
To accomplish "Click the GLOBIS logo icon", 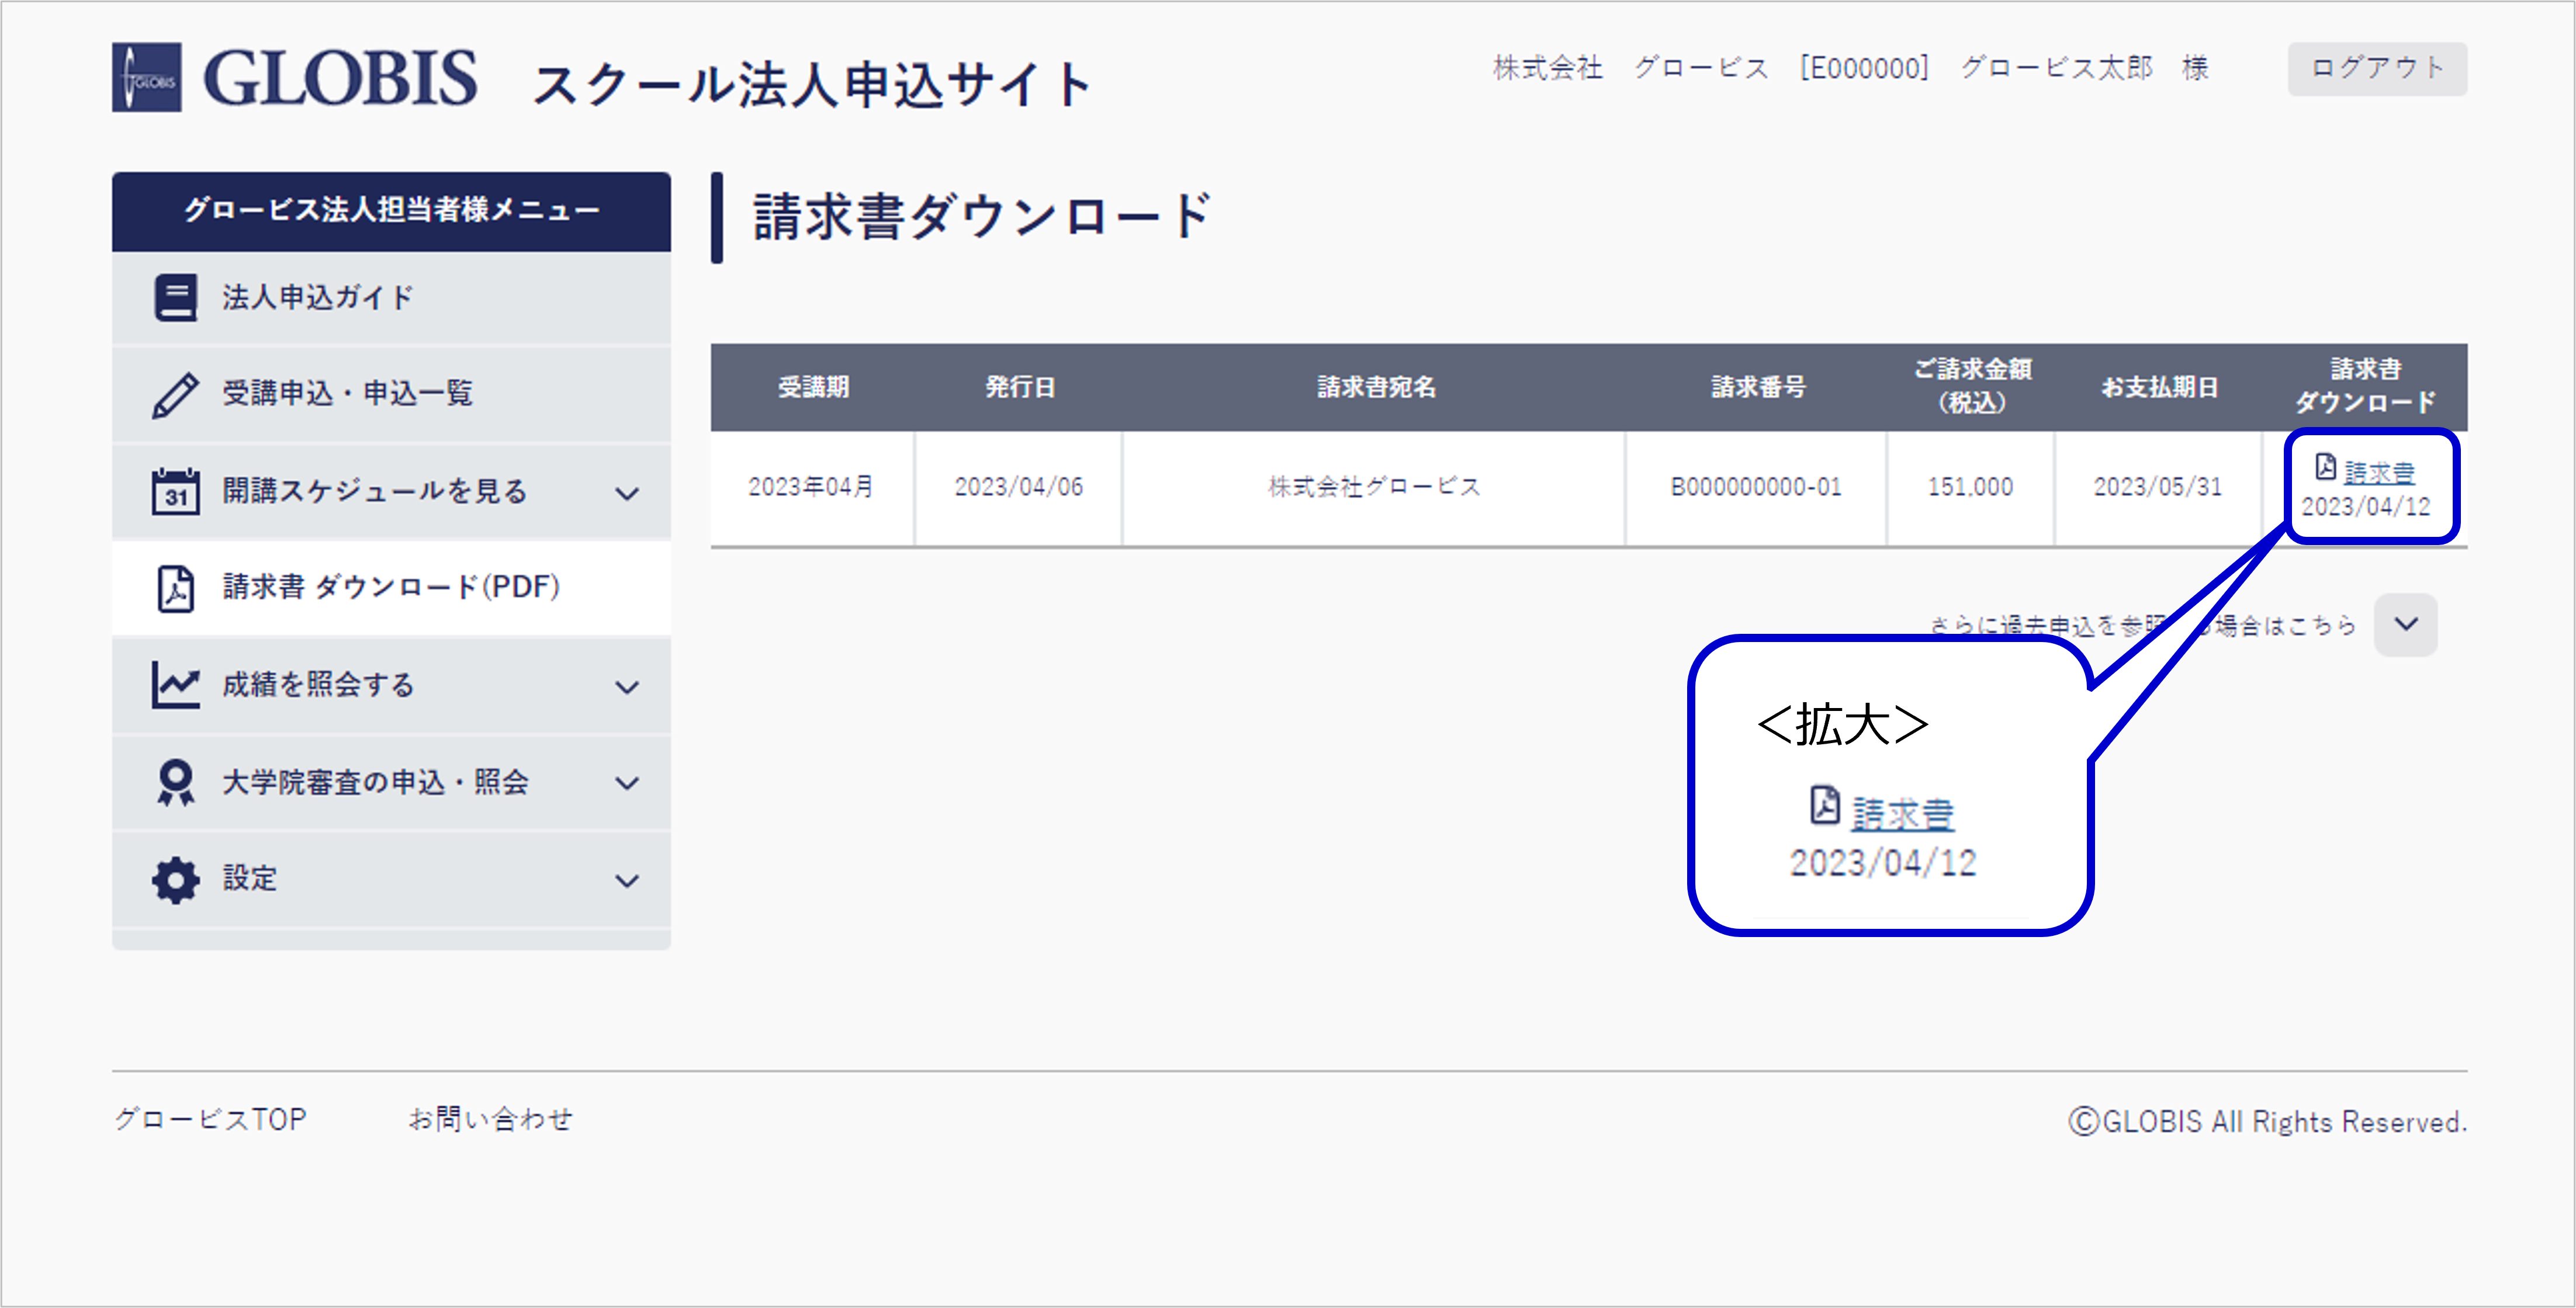I will pyautogui.click(x=146, y=77).
